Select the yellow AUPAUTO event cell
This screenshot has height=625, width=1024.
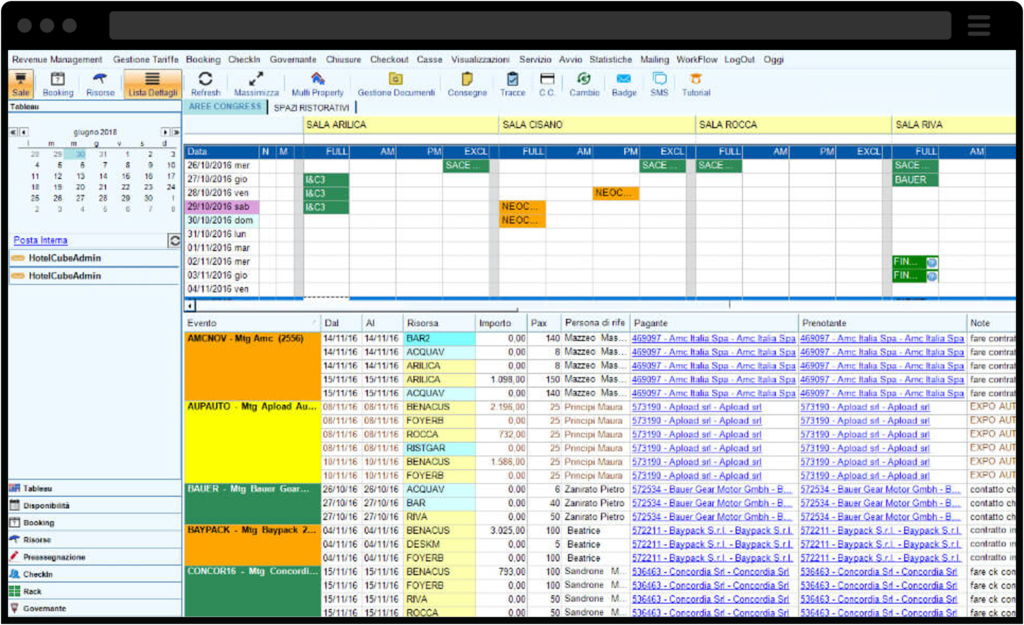[253, 441]
